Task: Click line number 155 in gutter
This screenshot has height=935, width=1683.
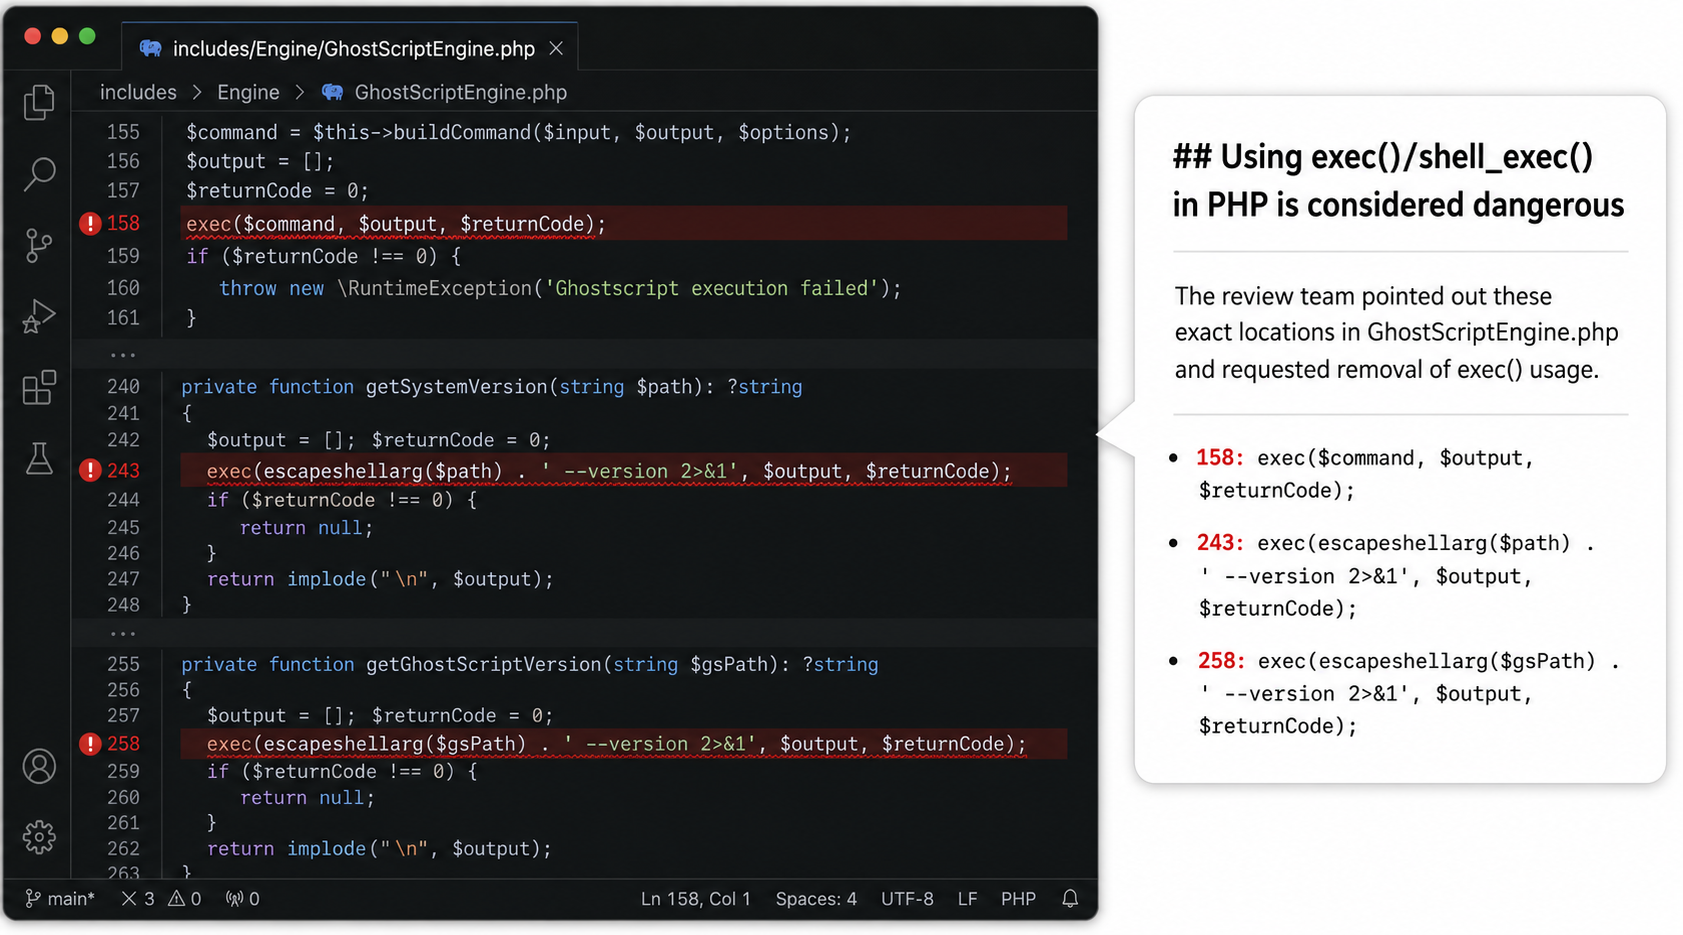Action: pos(123,132)
